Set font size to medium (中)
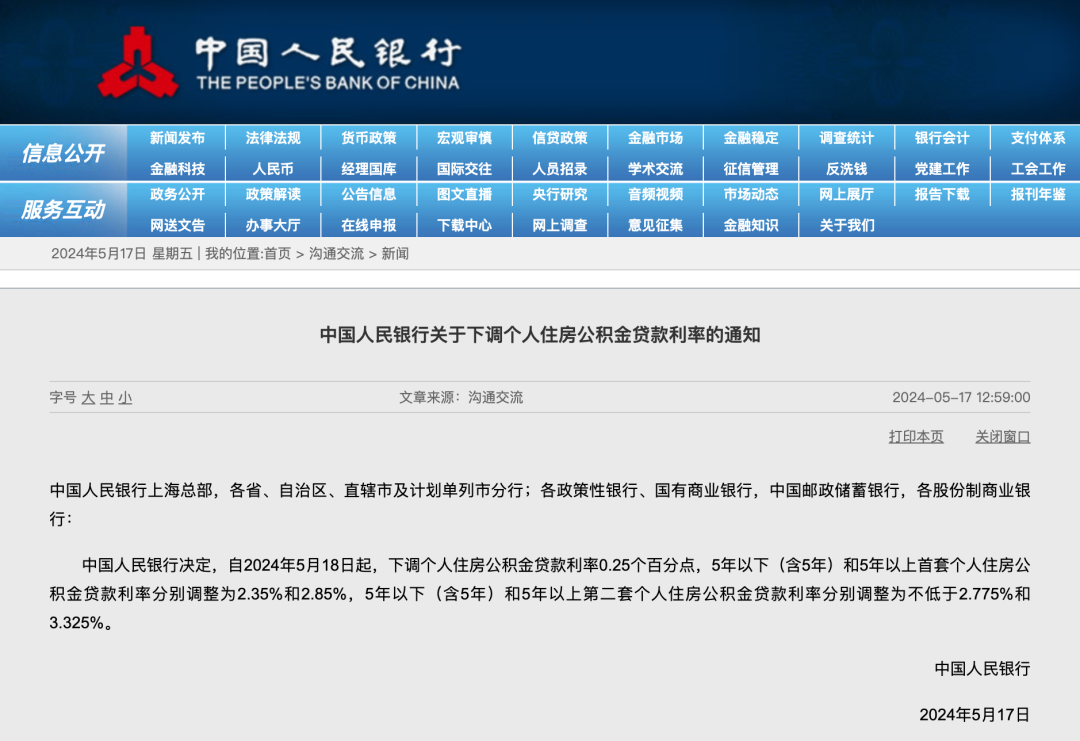This screenshot has height=741, width=1080. [x=107, y=398]
